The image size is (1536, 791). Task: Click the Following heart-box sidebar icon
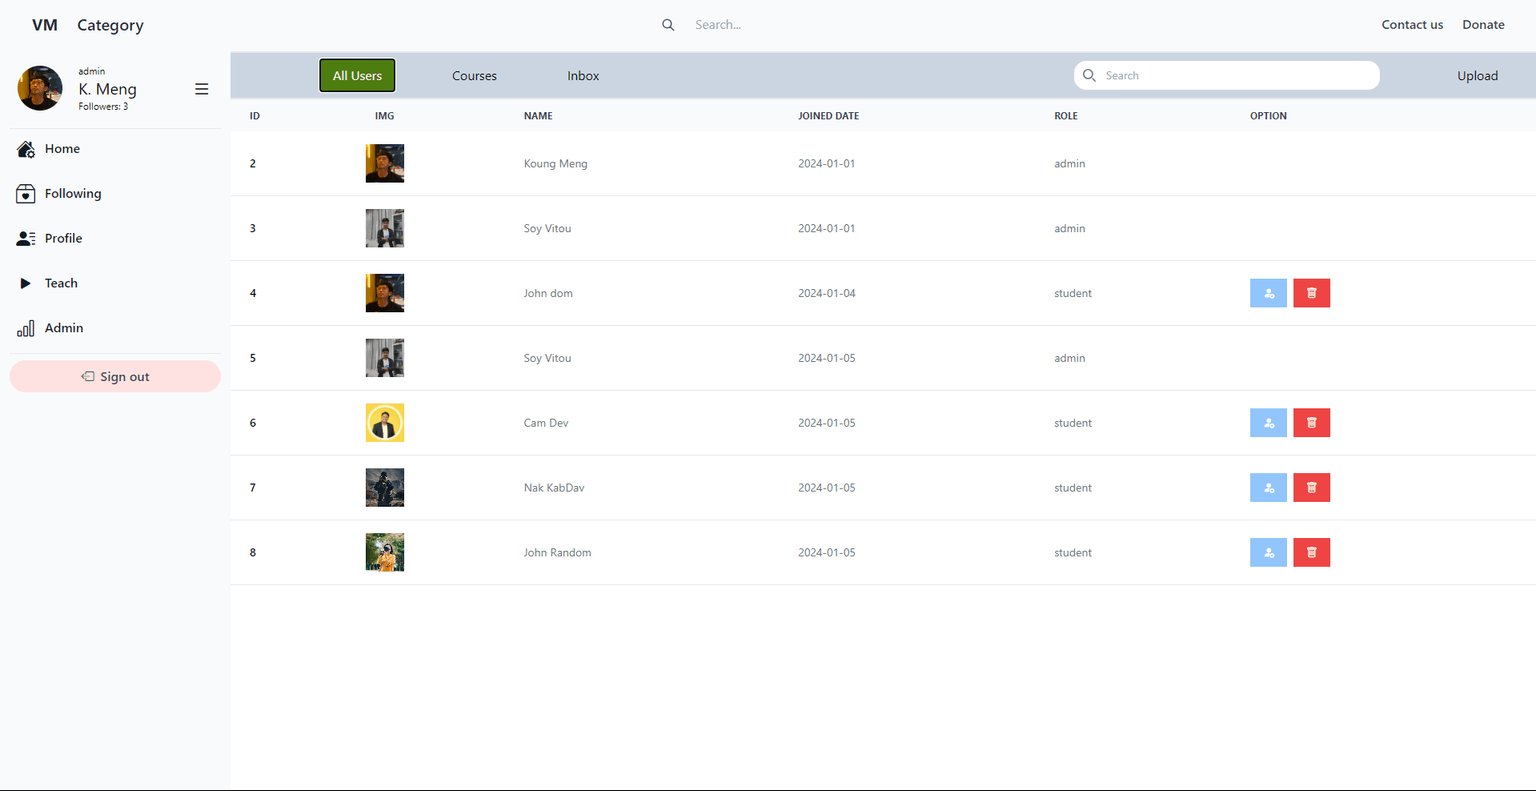[x=26, y=194]
